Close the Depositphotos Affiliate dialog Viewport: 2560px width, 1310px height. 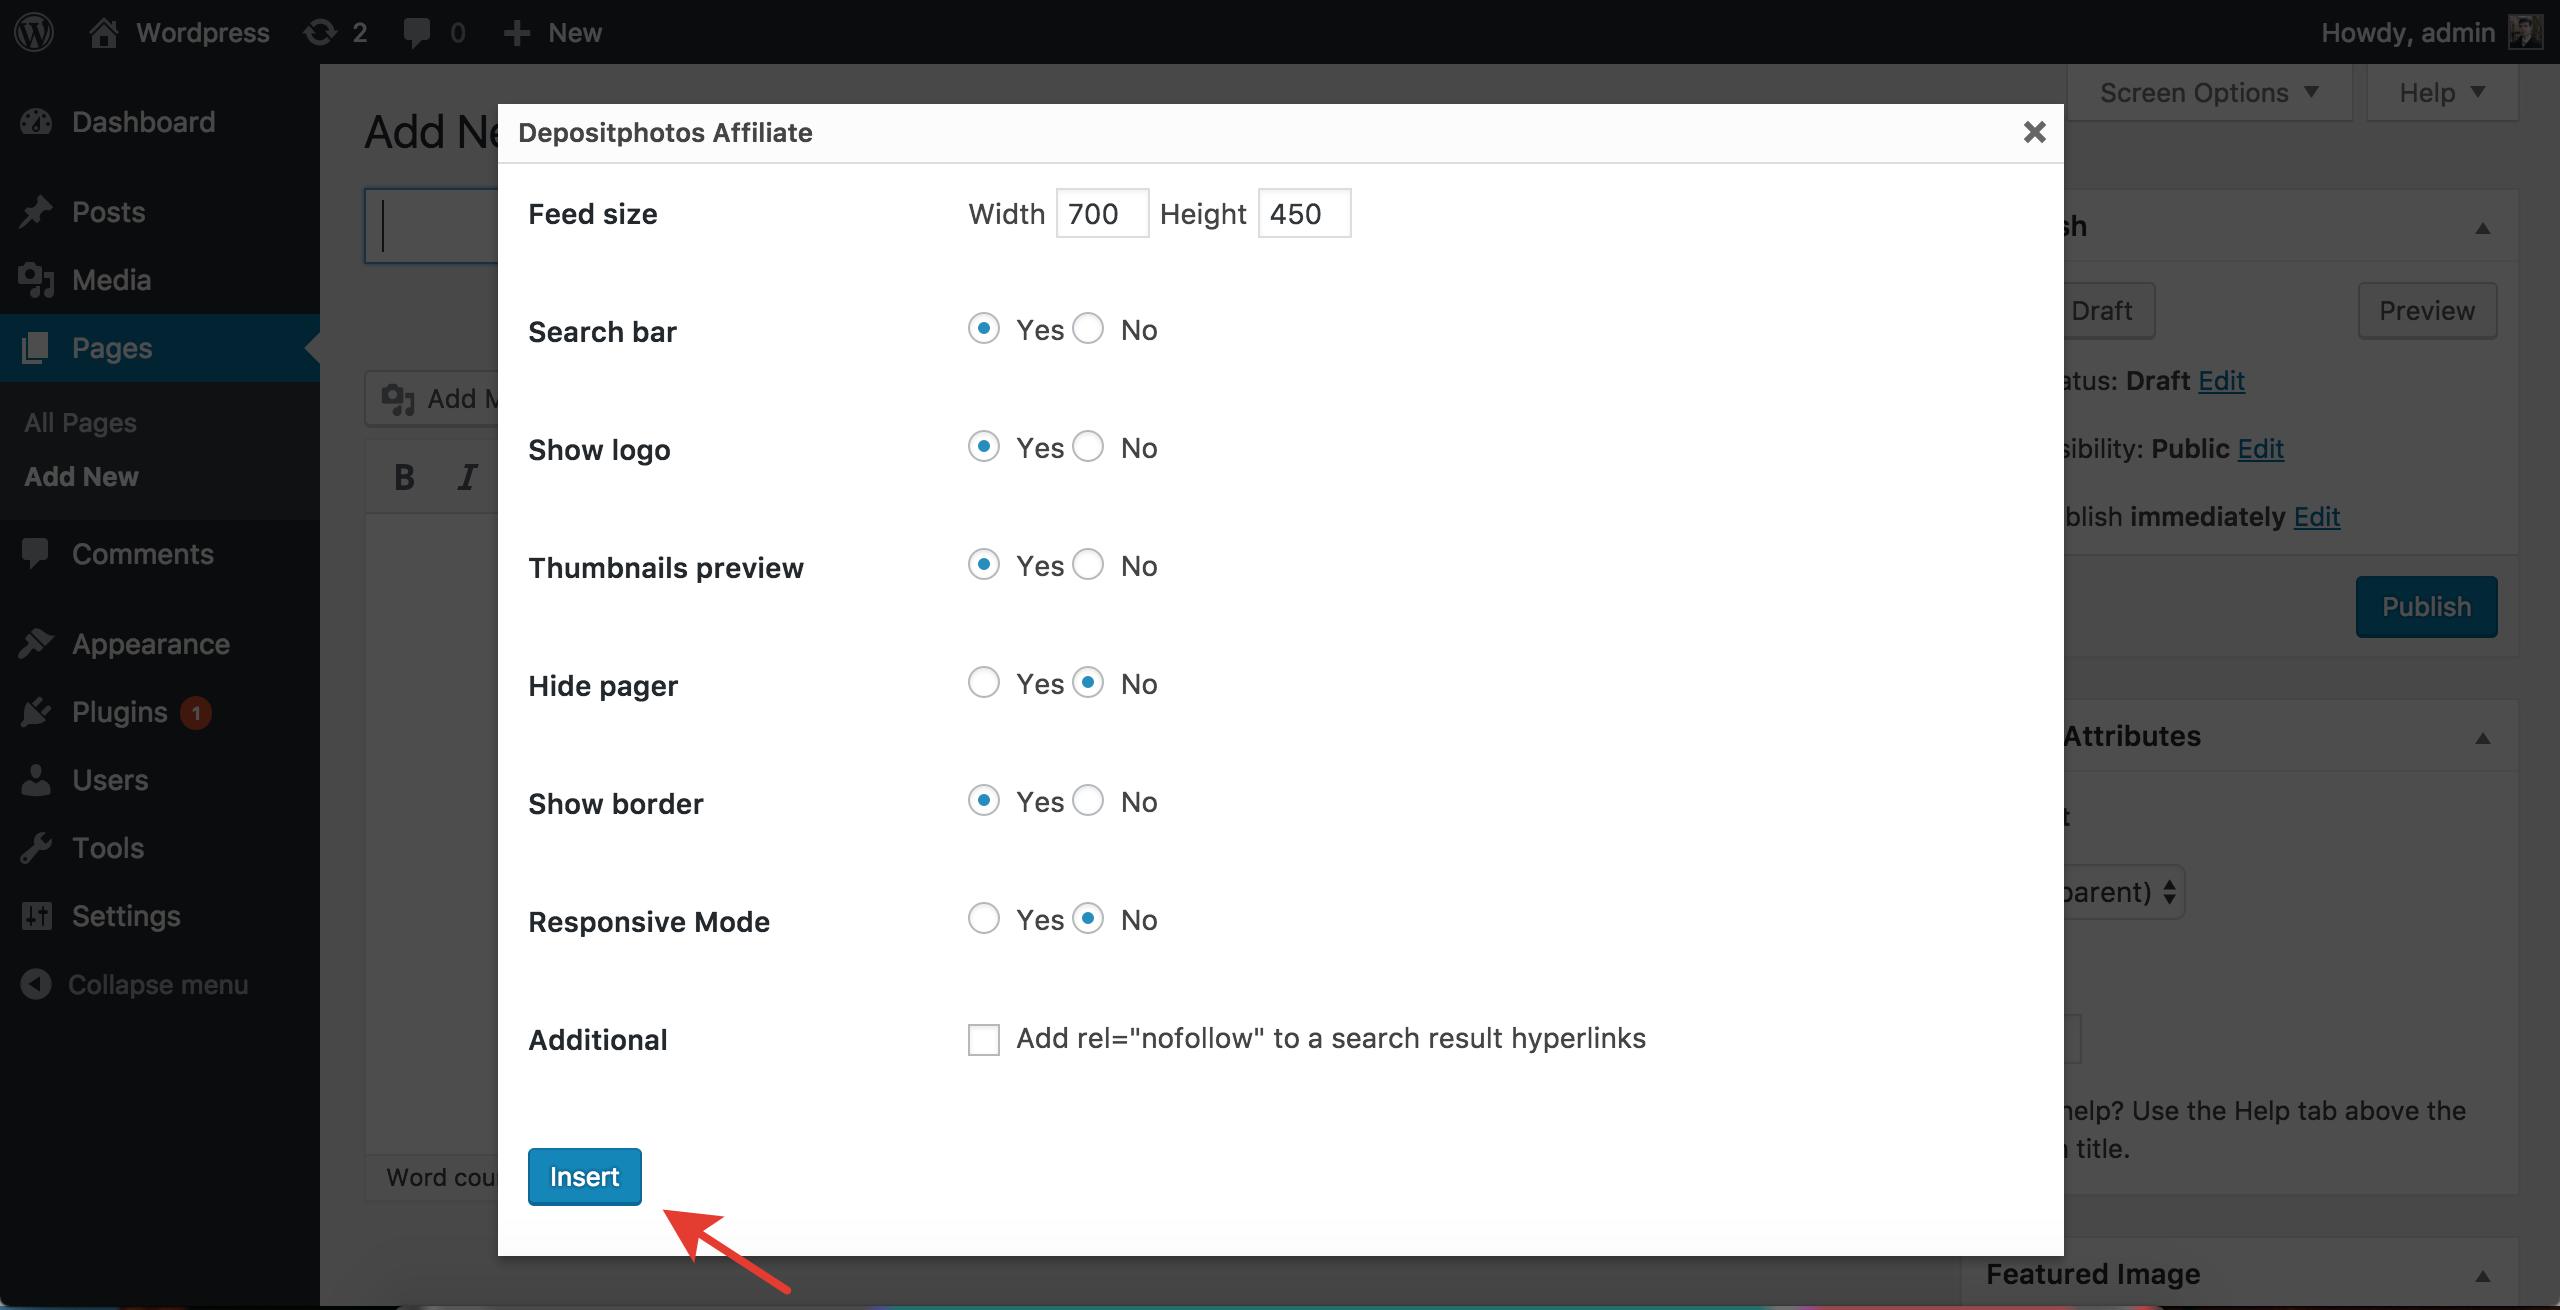pyautogui.click(x=2034, y=132)
